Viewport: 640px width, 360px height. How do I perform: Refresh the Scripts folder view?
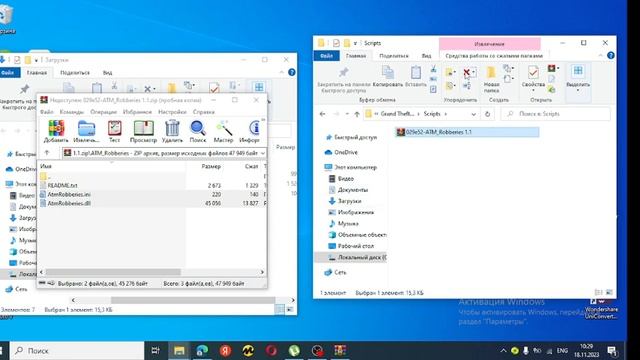pyautogui.click(x=487, y=114)
